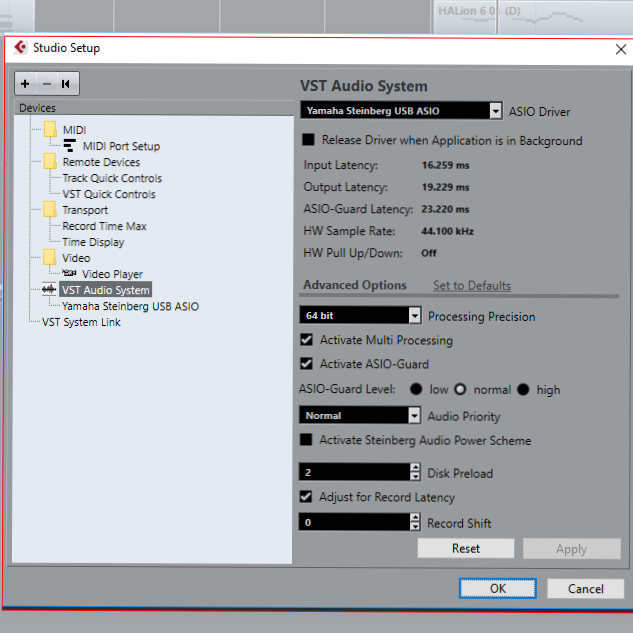
Task: Select Track Quick Controls in tree
Action: point(112,178)
